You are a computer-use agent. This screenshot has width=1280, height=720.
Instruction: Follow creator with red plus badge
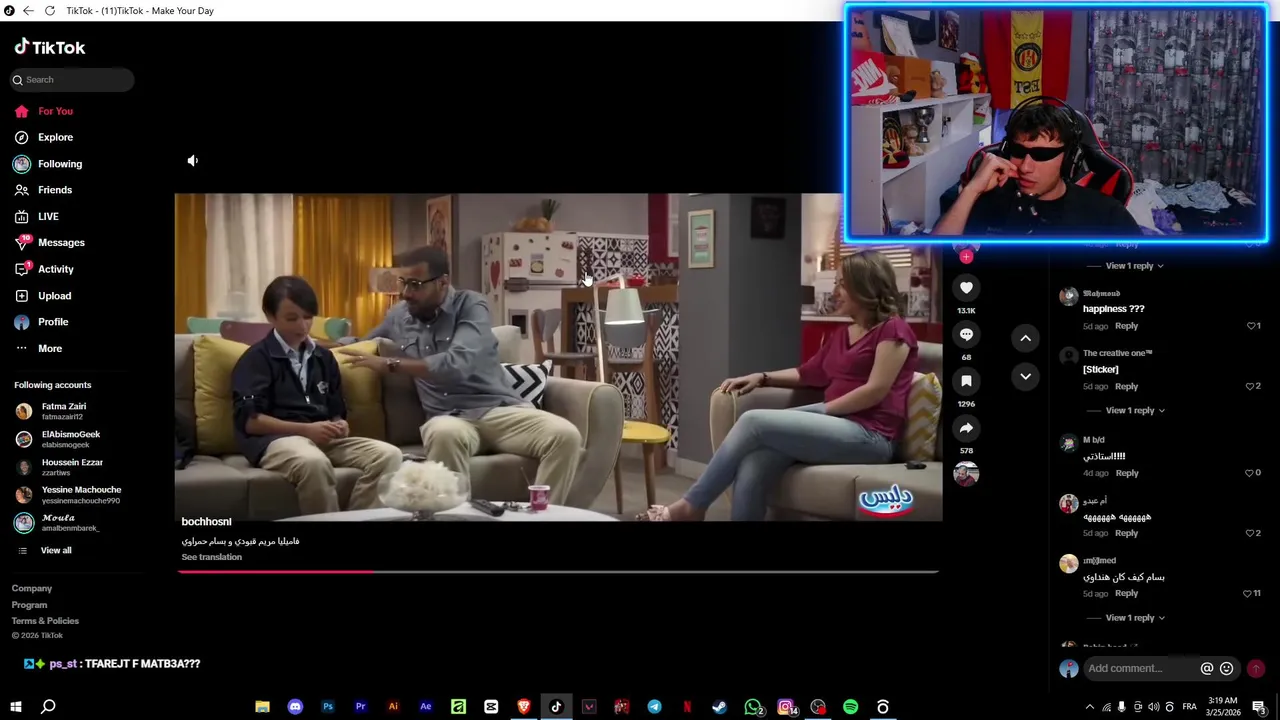(966, 257)
